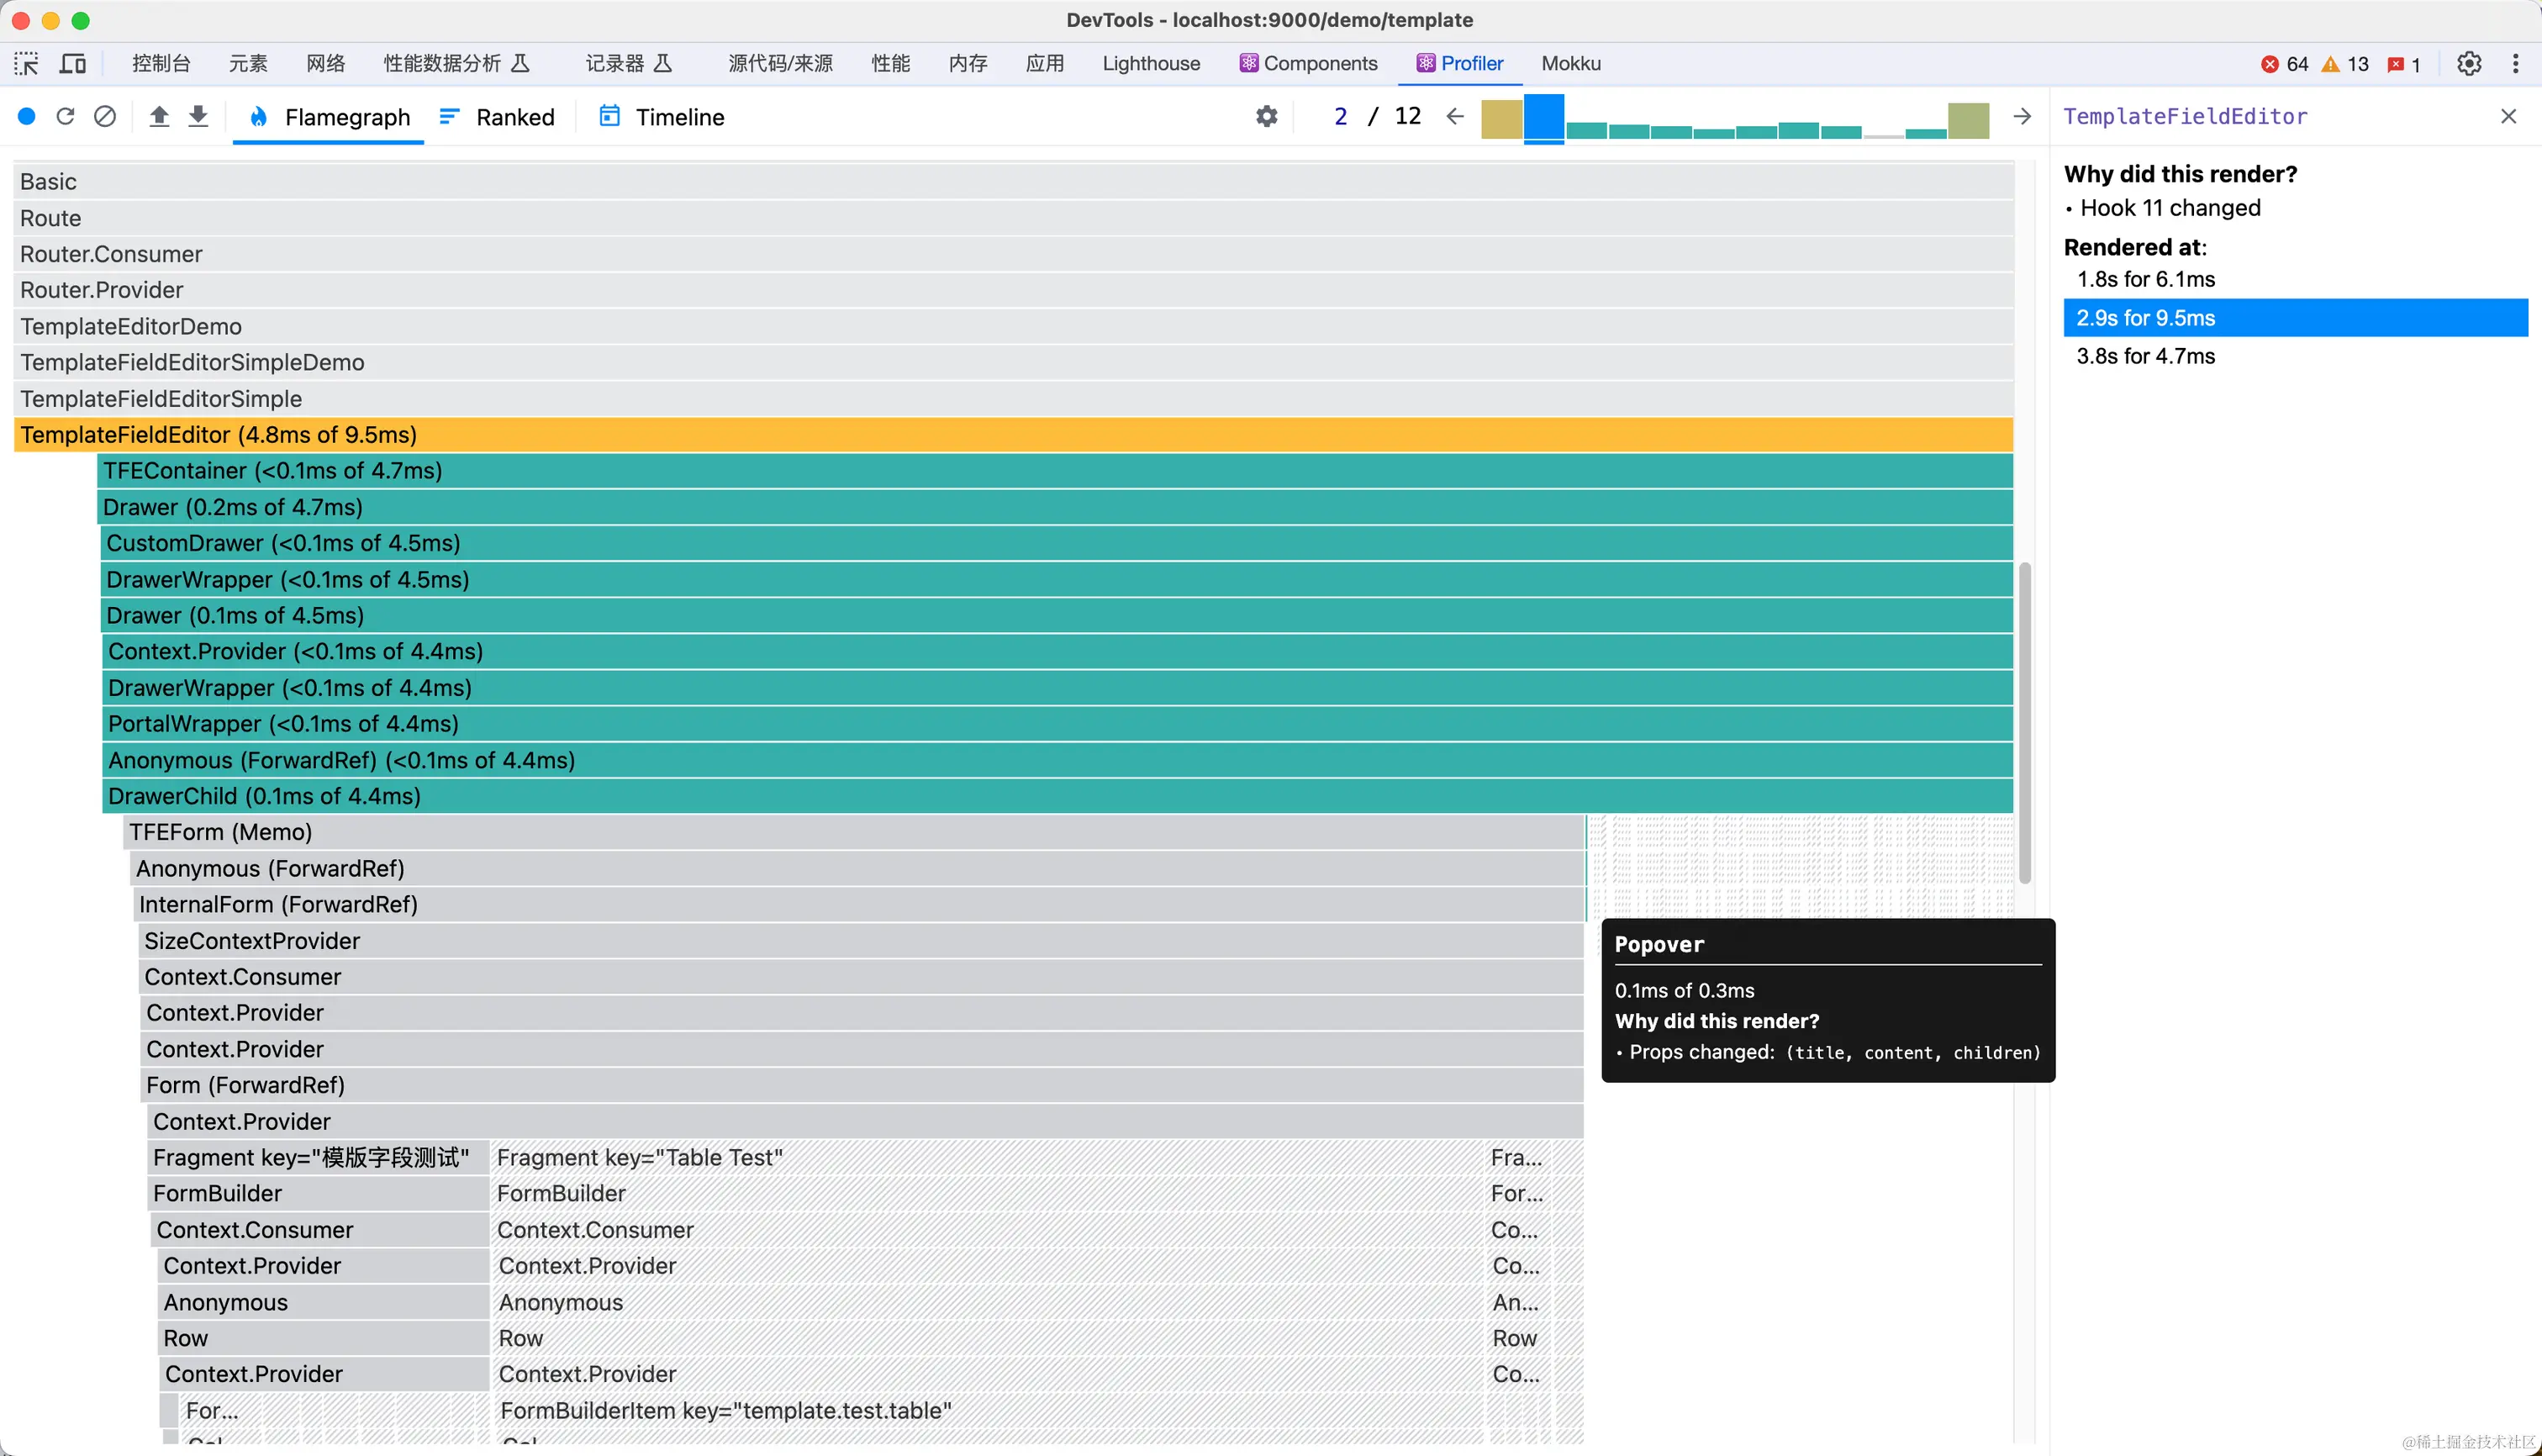Screen dimensions: 2542x1456
Task: Clear profiling data
Action: 105,117
